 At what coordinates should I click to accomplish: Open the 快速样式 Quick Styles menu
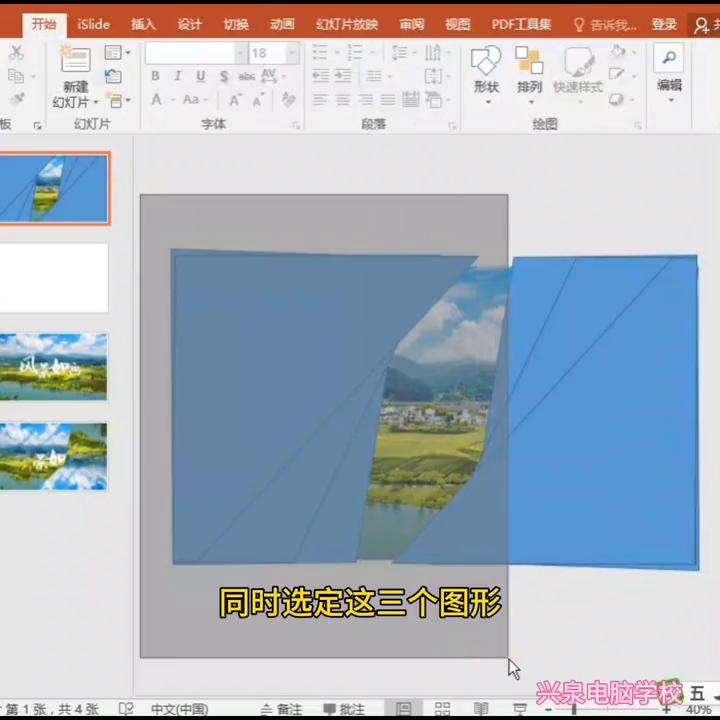point(578,74)
